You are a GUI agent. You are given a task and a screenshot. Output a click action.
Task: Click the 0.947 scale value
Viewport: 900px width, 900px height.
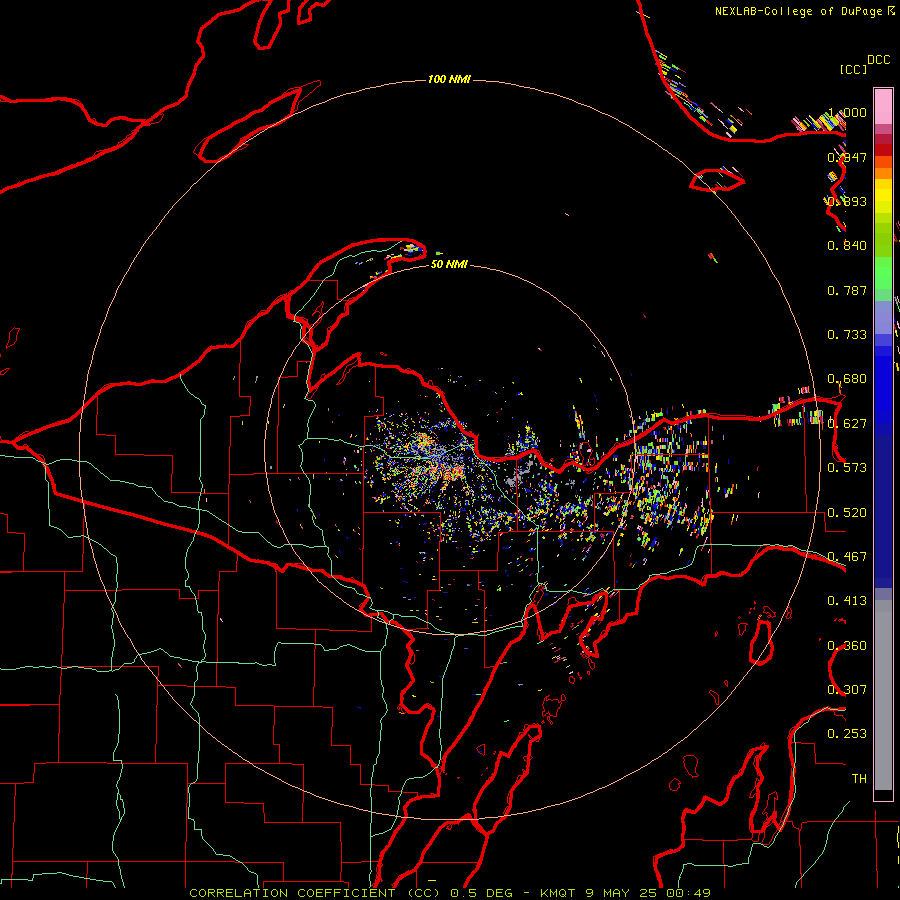coord(847,157)
